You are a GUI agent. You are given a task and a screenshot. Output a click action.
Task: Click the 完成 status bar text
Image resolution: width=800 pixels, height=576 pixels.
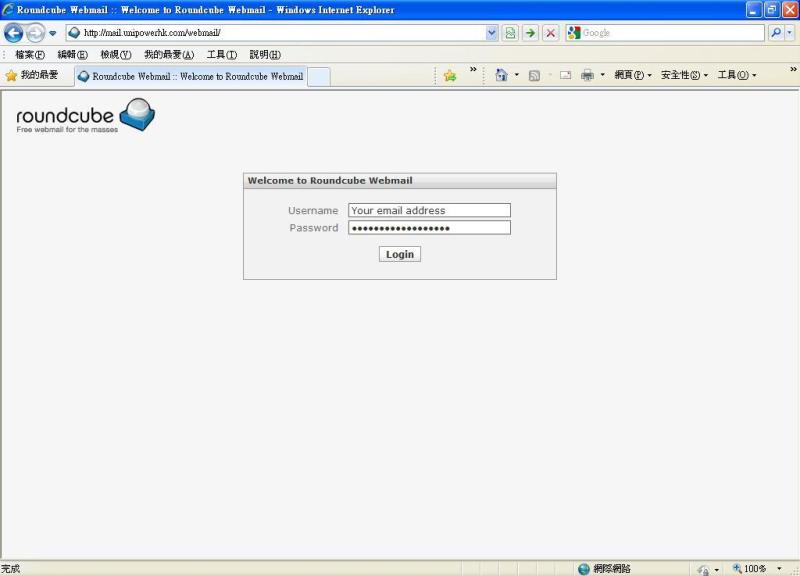click(10, 569)
